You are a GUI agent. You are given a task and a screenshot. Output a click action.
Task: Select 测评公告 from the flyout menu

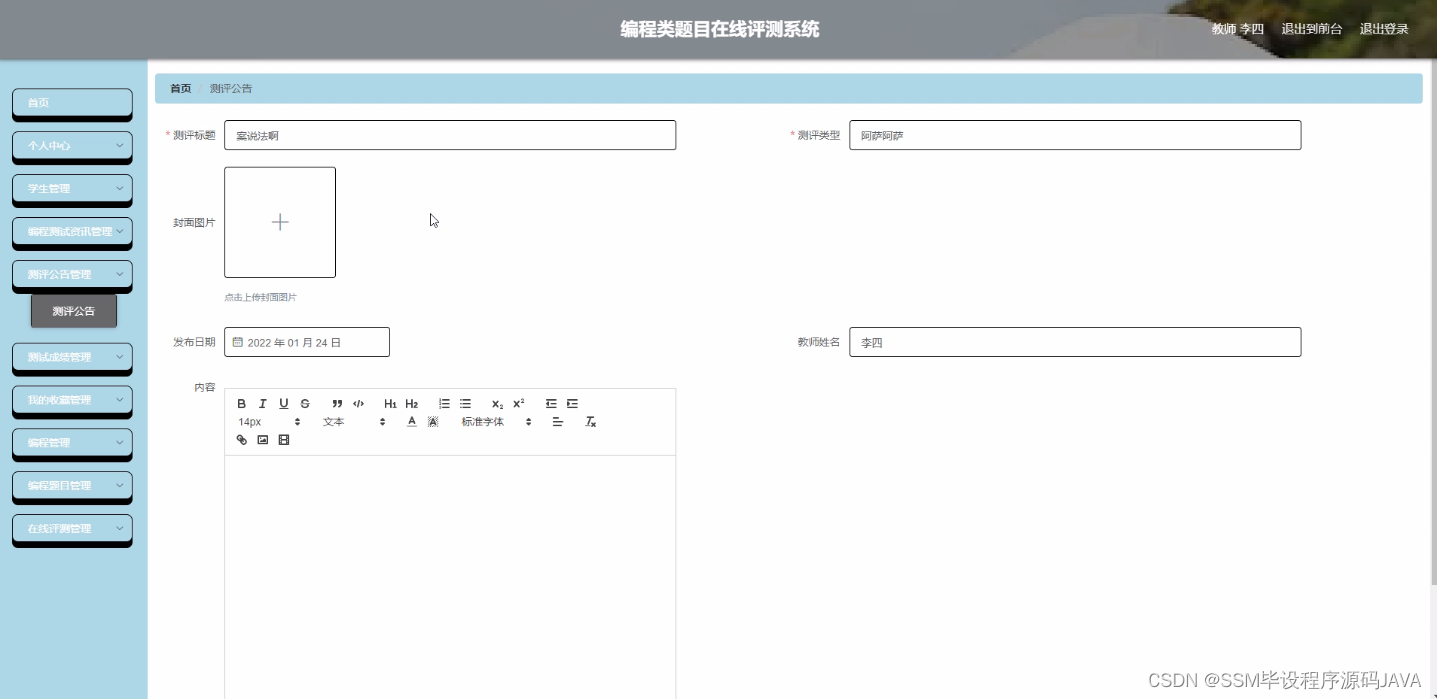73,311
